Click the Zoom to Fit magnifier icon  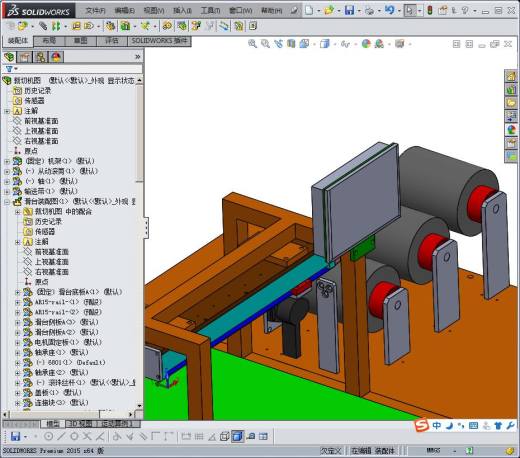coord(252,44)
